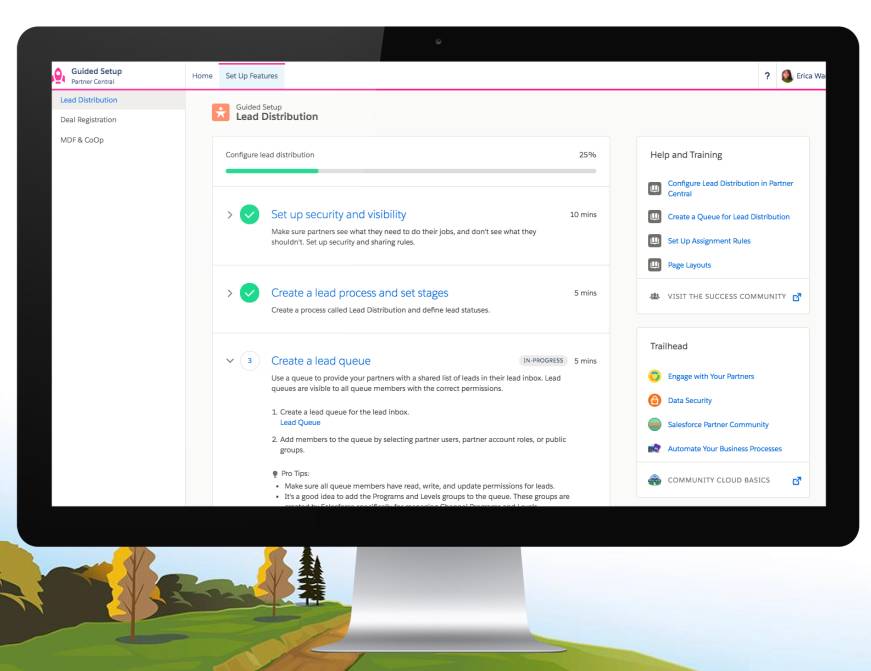Select the Set Up Features tab
The height and width of the screenshot is (671, 871).
coord(252,76)
